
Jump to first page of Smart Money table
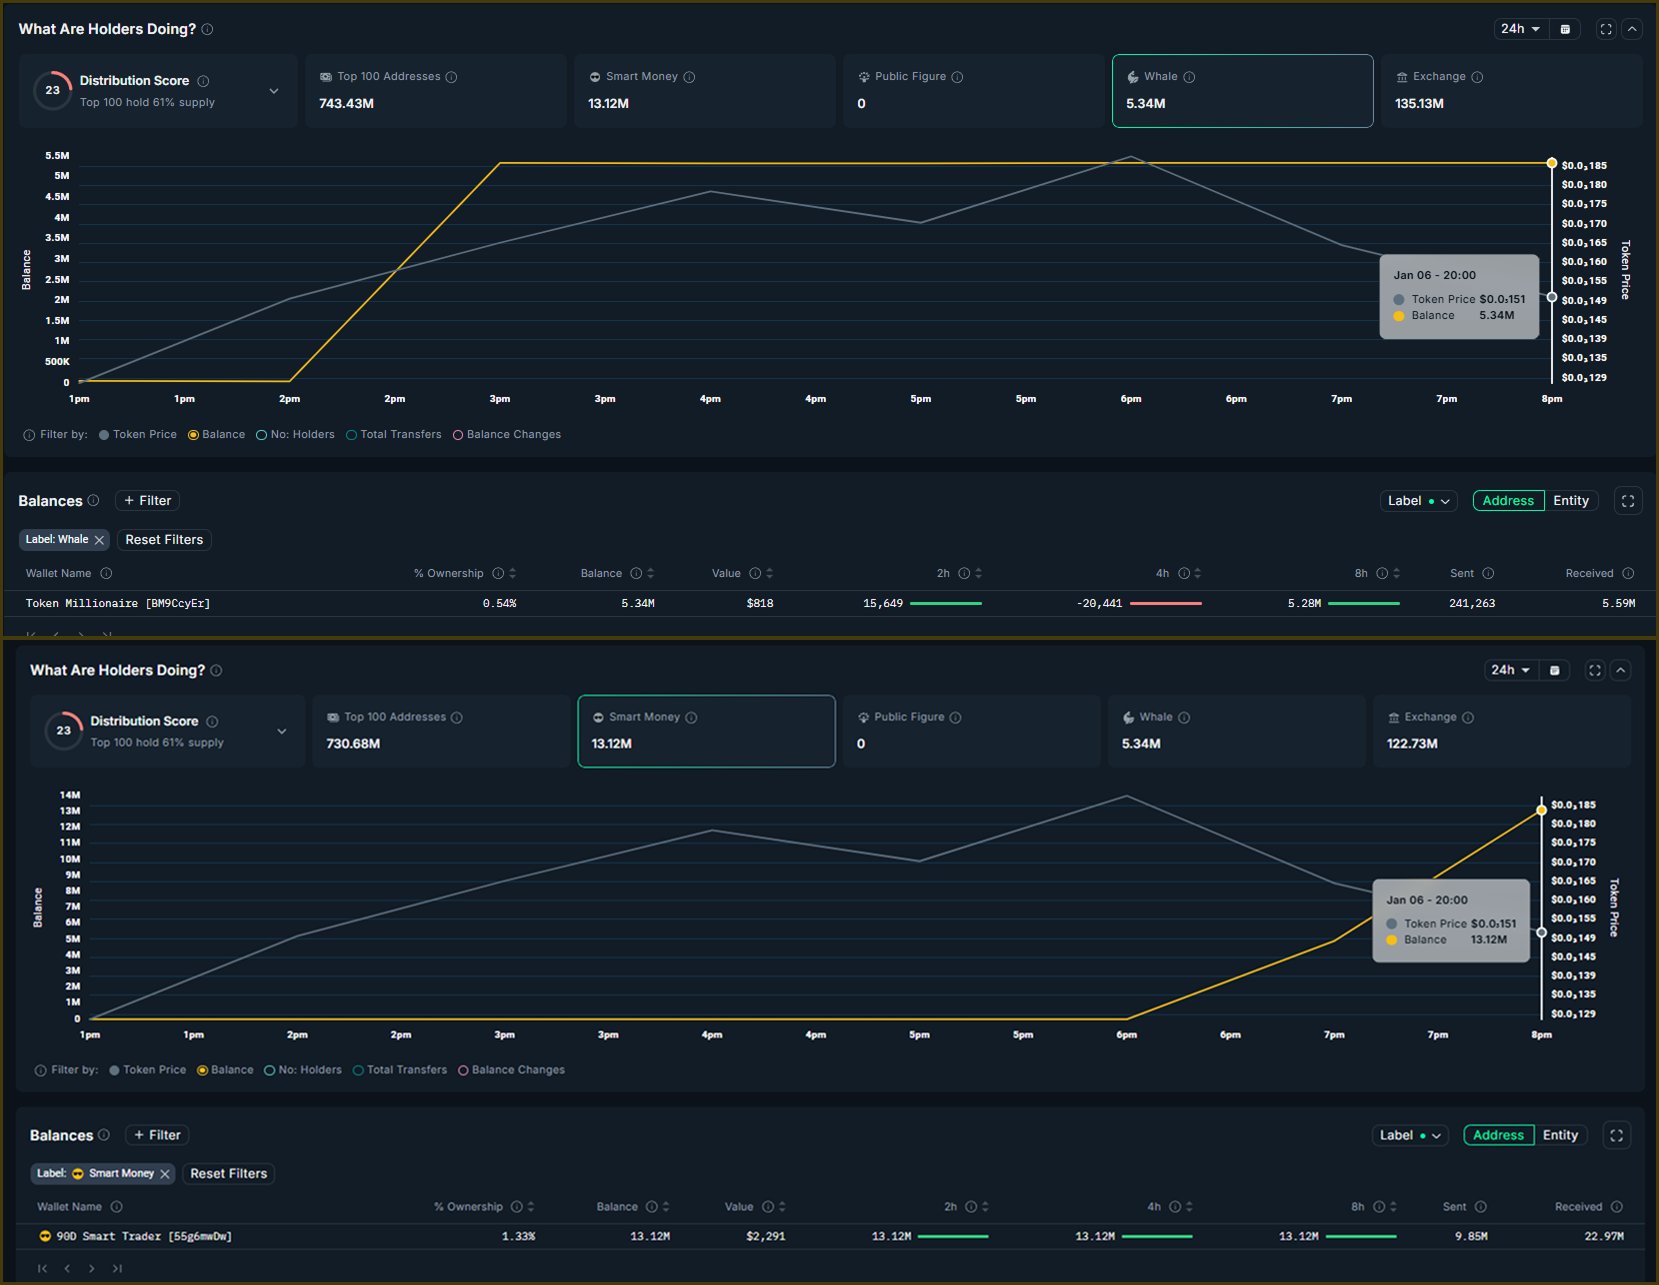click(42, 1268)
